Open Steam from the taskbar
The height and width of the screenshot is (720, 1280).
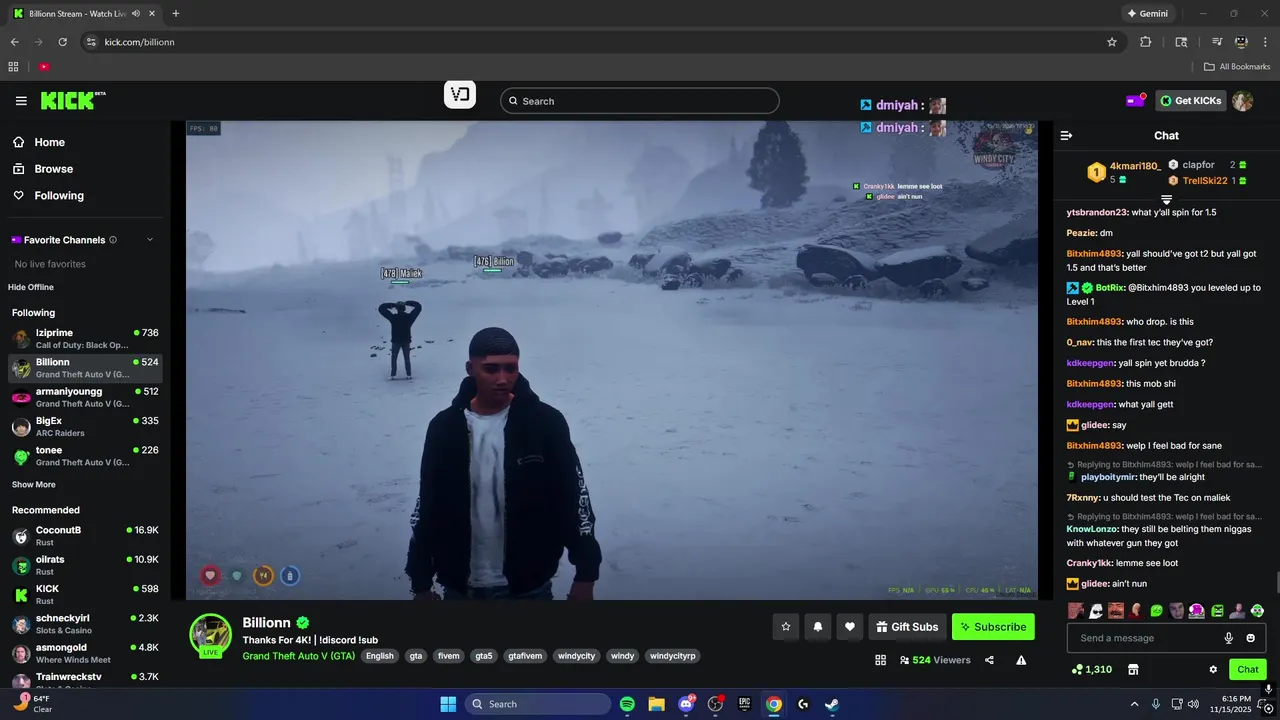[832, 704]
